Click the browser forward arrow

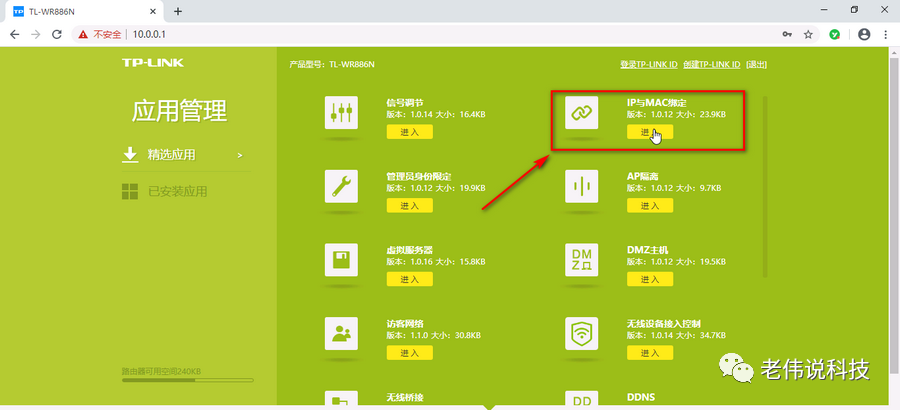point(36,34)
